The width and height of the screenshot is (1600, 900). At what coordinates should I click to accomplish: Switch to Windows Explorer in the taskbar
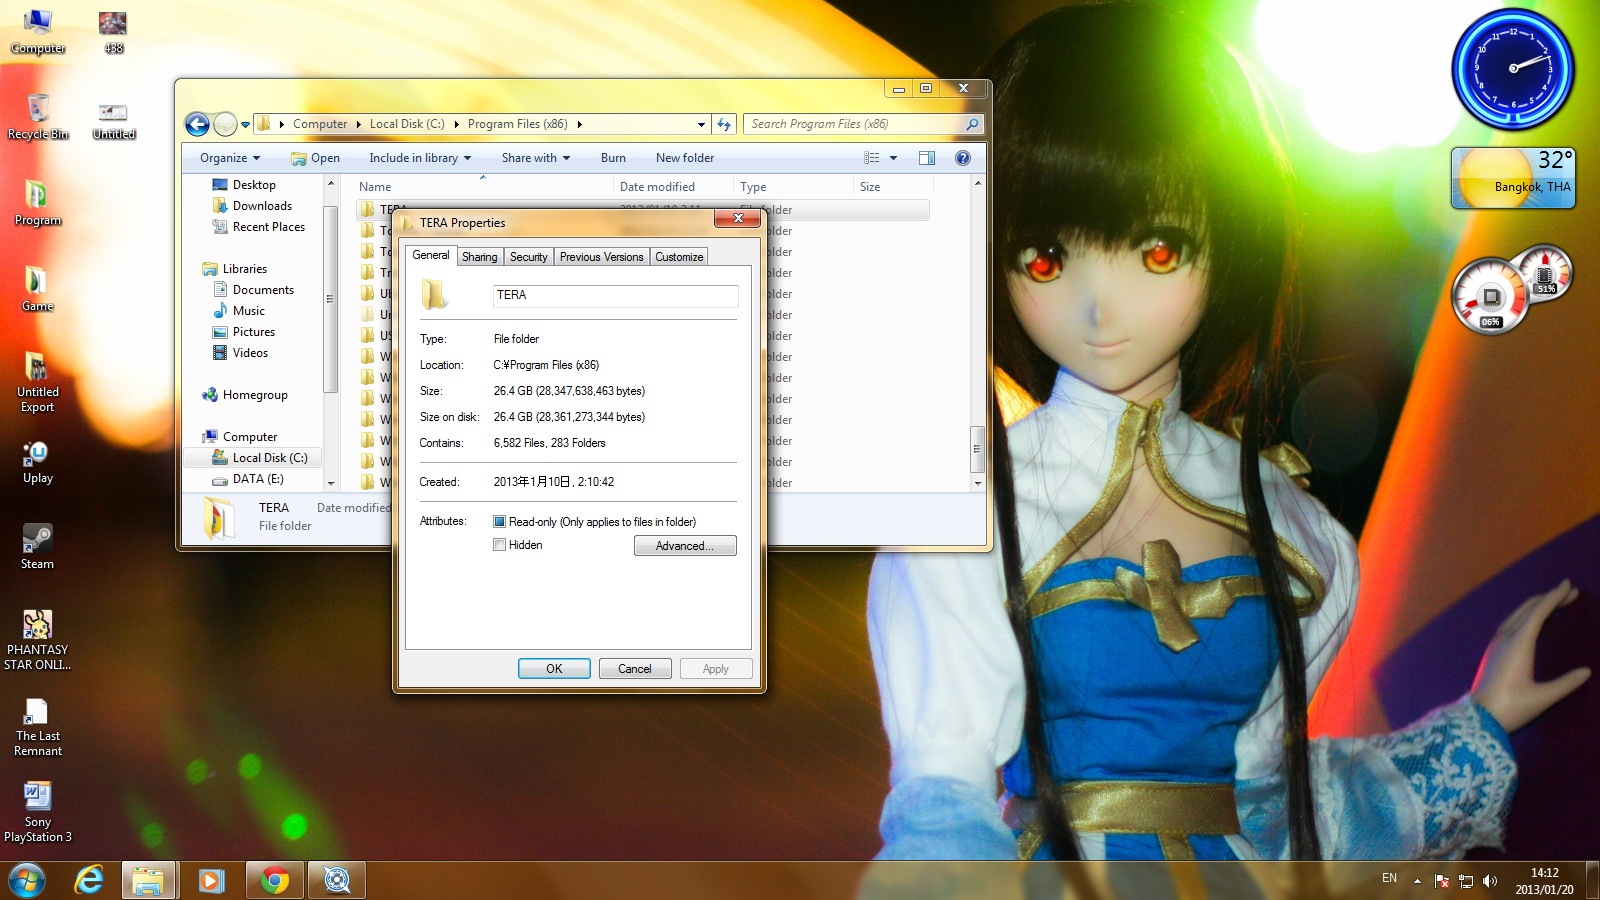pyautogui.click(x=148, y=880)
